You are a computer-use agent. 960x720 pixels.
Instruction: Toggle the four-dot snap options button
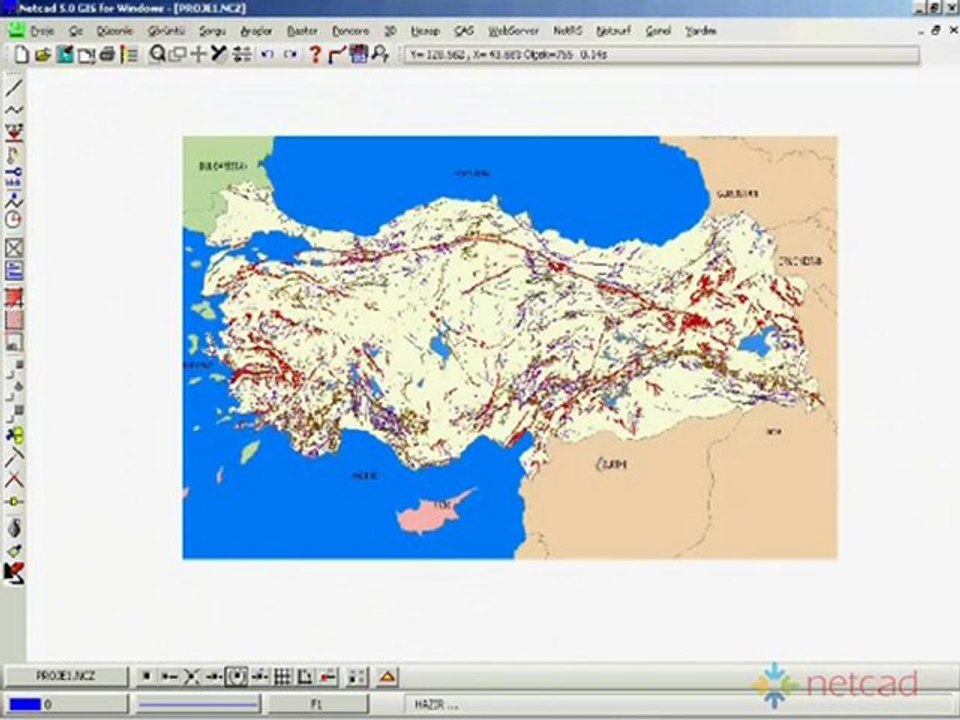(x=356, y=677)
